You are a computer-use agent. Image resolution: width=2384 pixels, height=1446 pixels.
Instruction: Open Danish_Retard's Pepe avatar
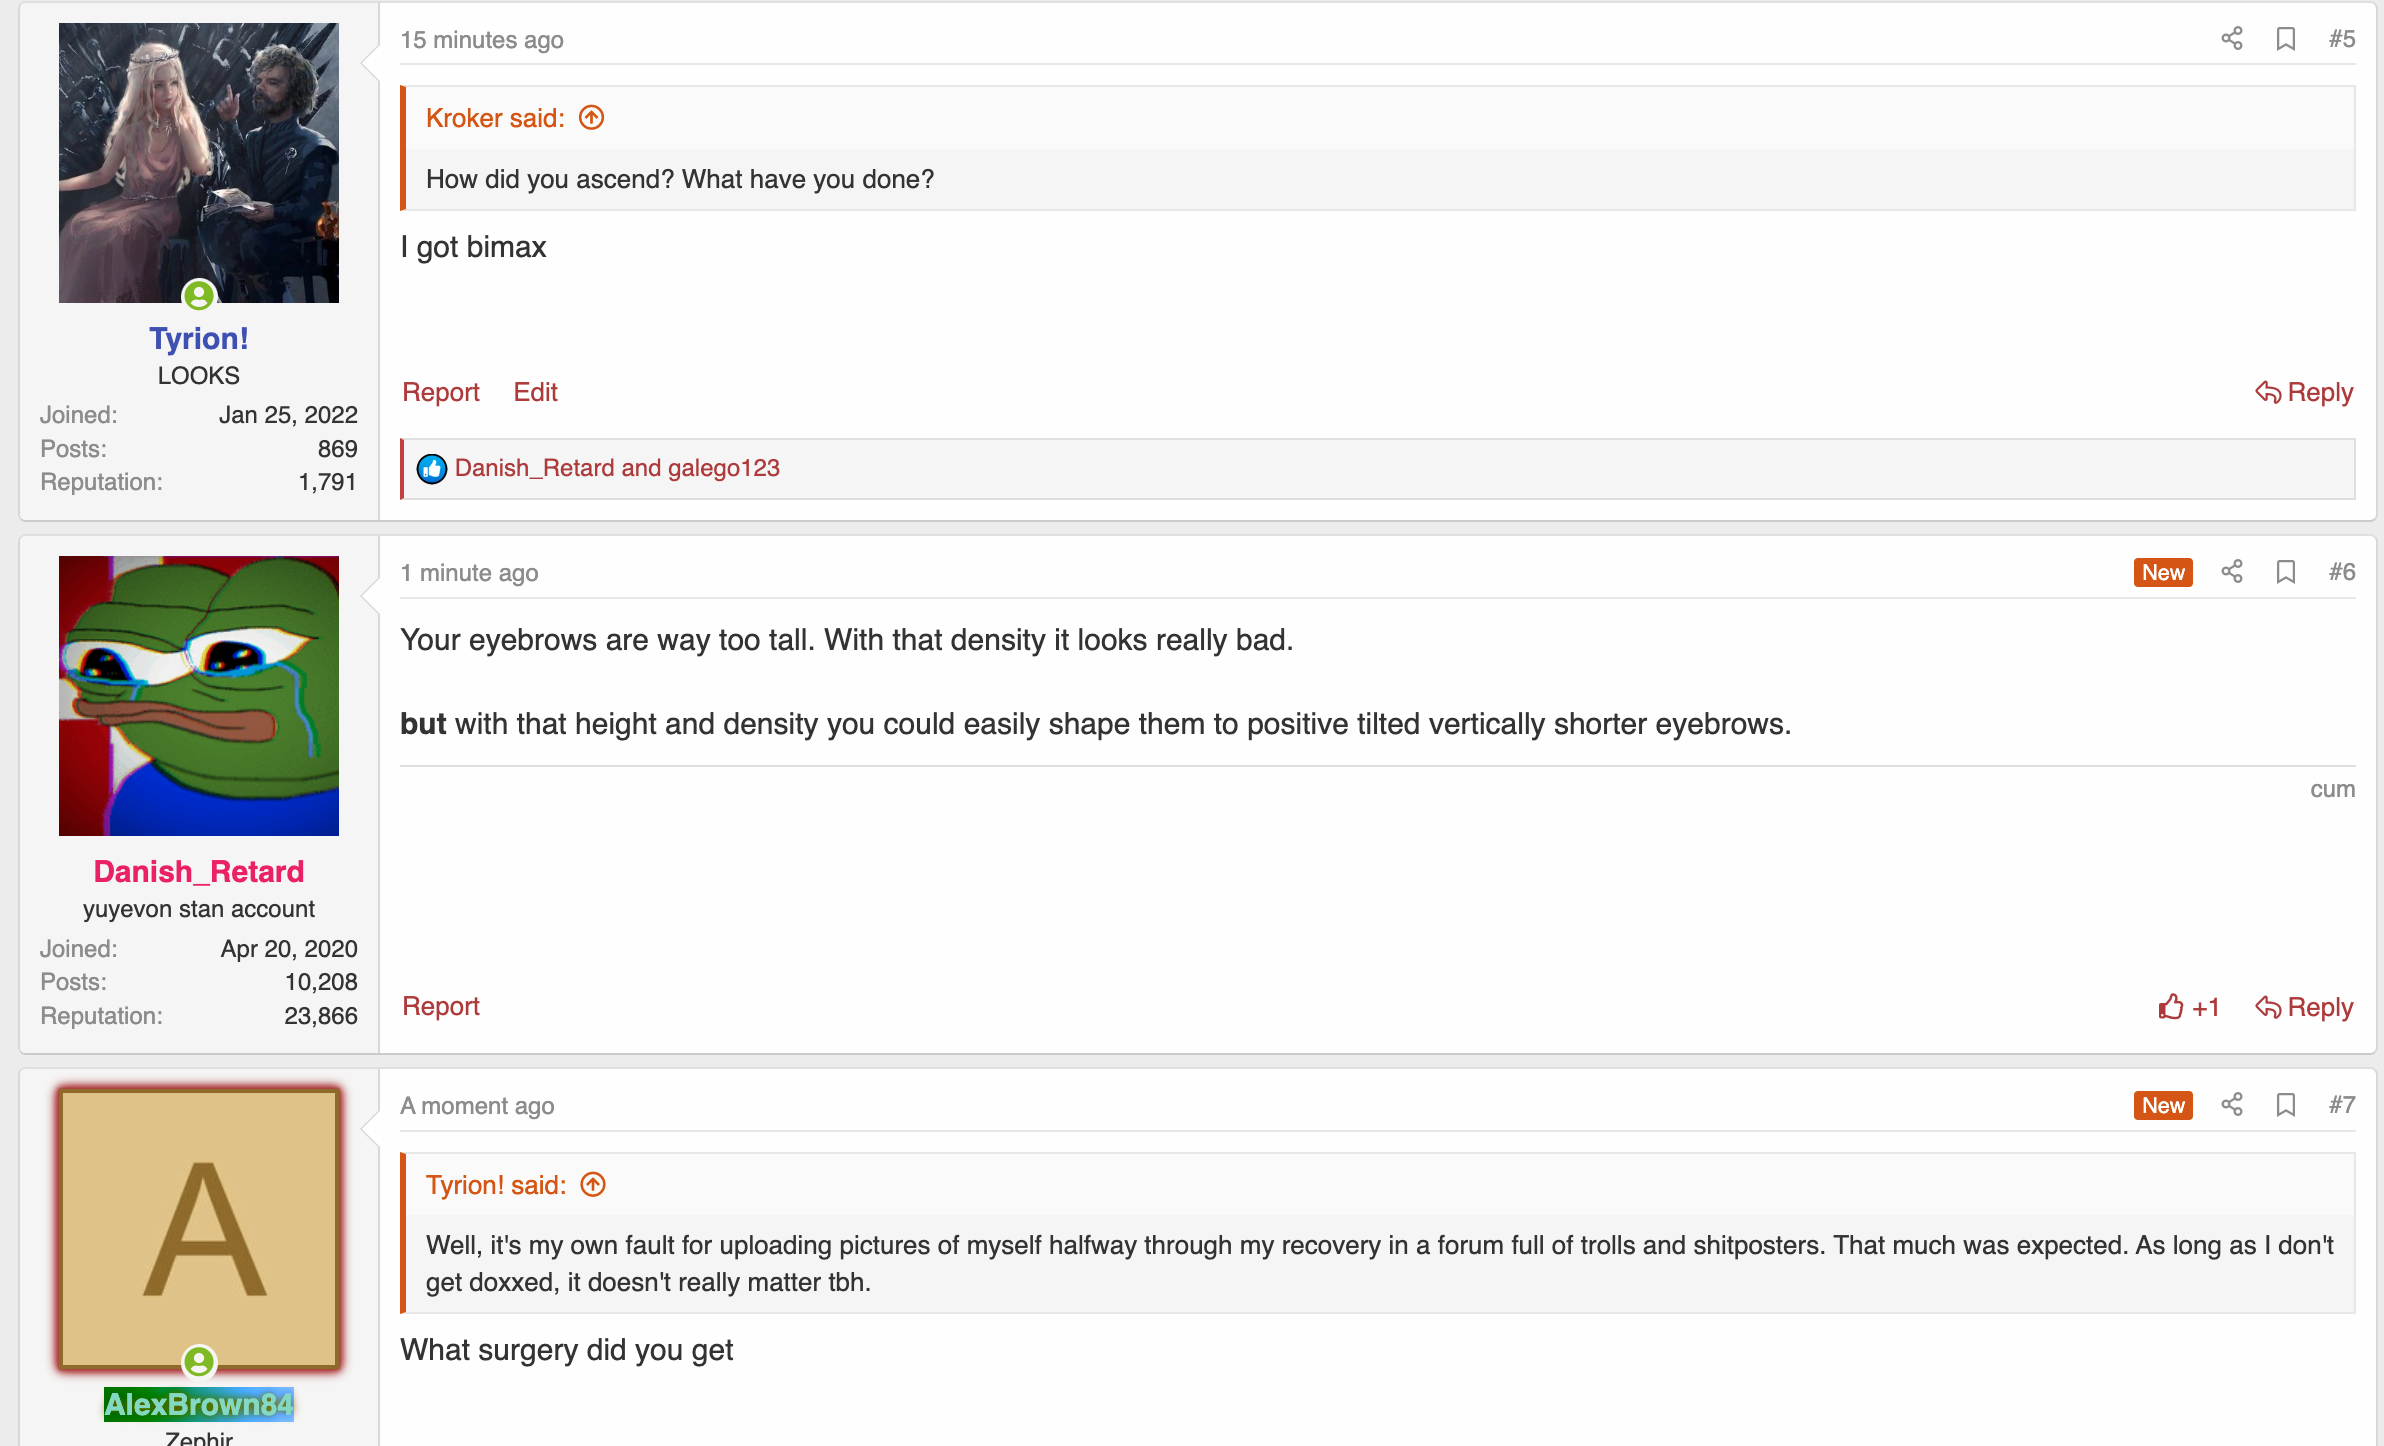pyautogui.click(x=199, y=696)
